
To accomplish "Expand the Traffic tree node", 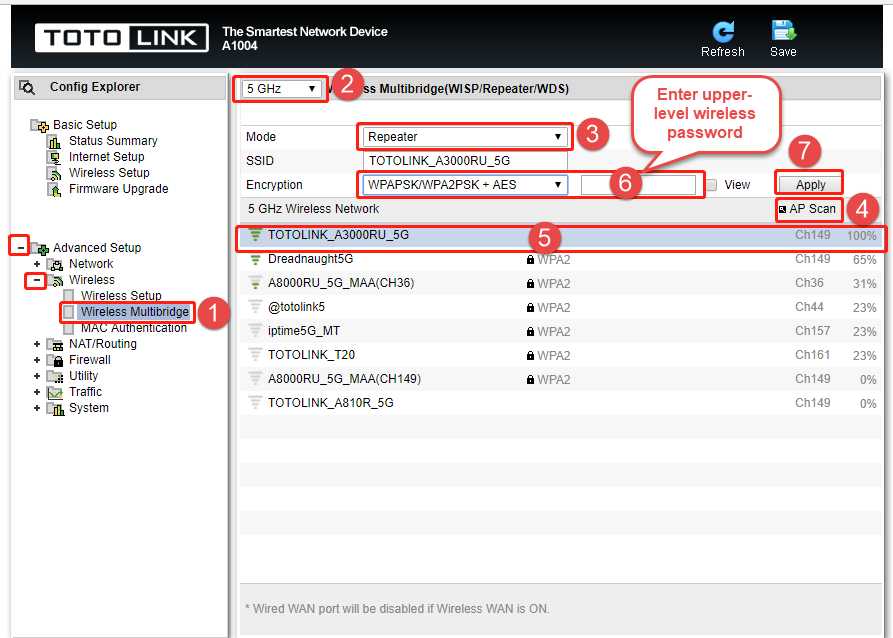I will (x=37, y=392).
